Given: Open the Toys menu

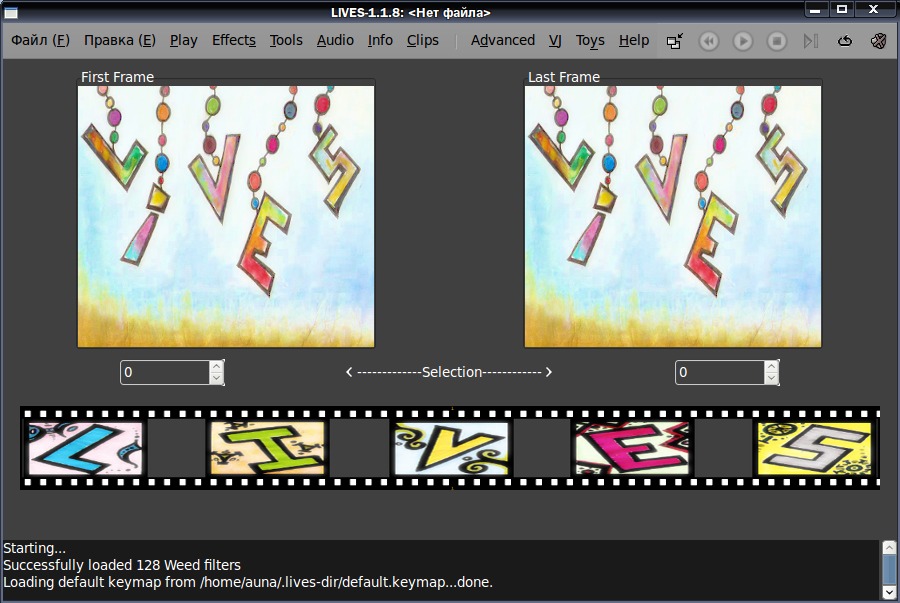Looking at the screenshot, I should (x=590, y=40).
